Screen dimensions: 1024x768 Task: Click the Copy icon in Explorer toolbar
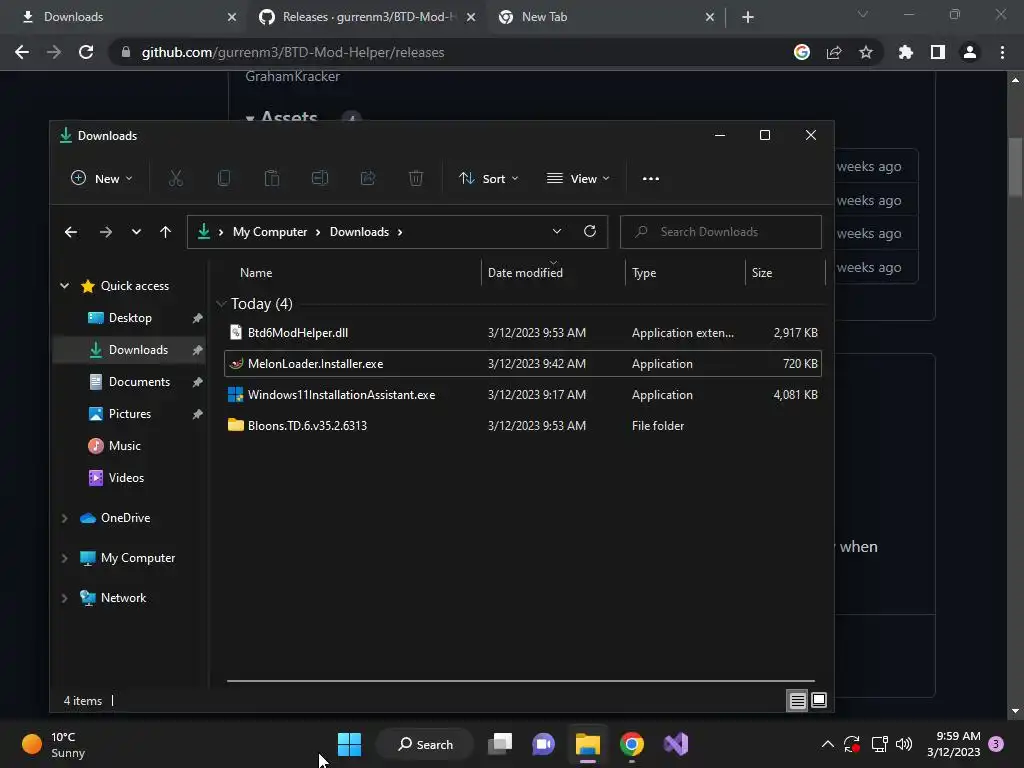[223, 178]
